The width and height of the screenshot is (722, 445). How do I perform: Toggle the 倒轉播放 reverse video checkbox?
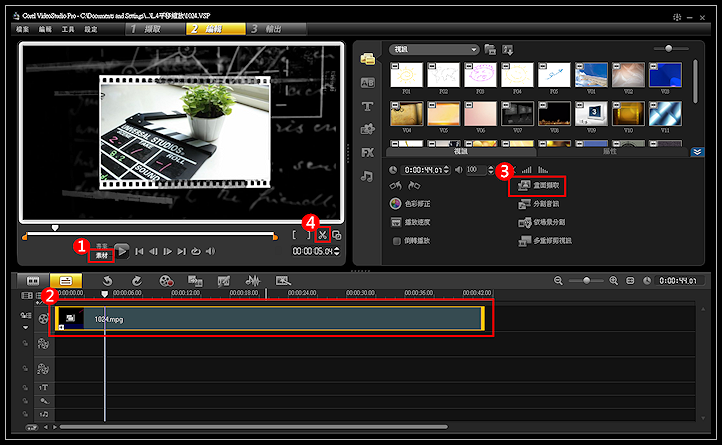396,241
